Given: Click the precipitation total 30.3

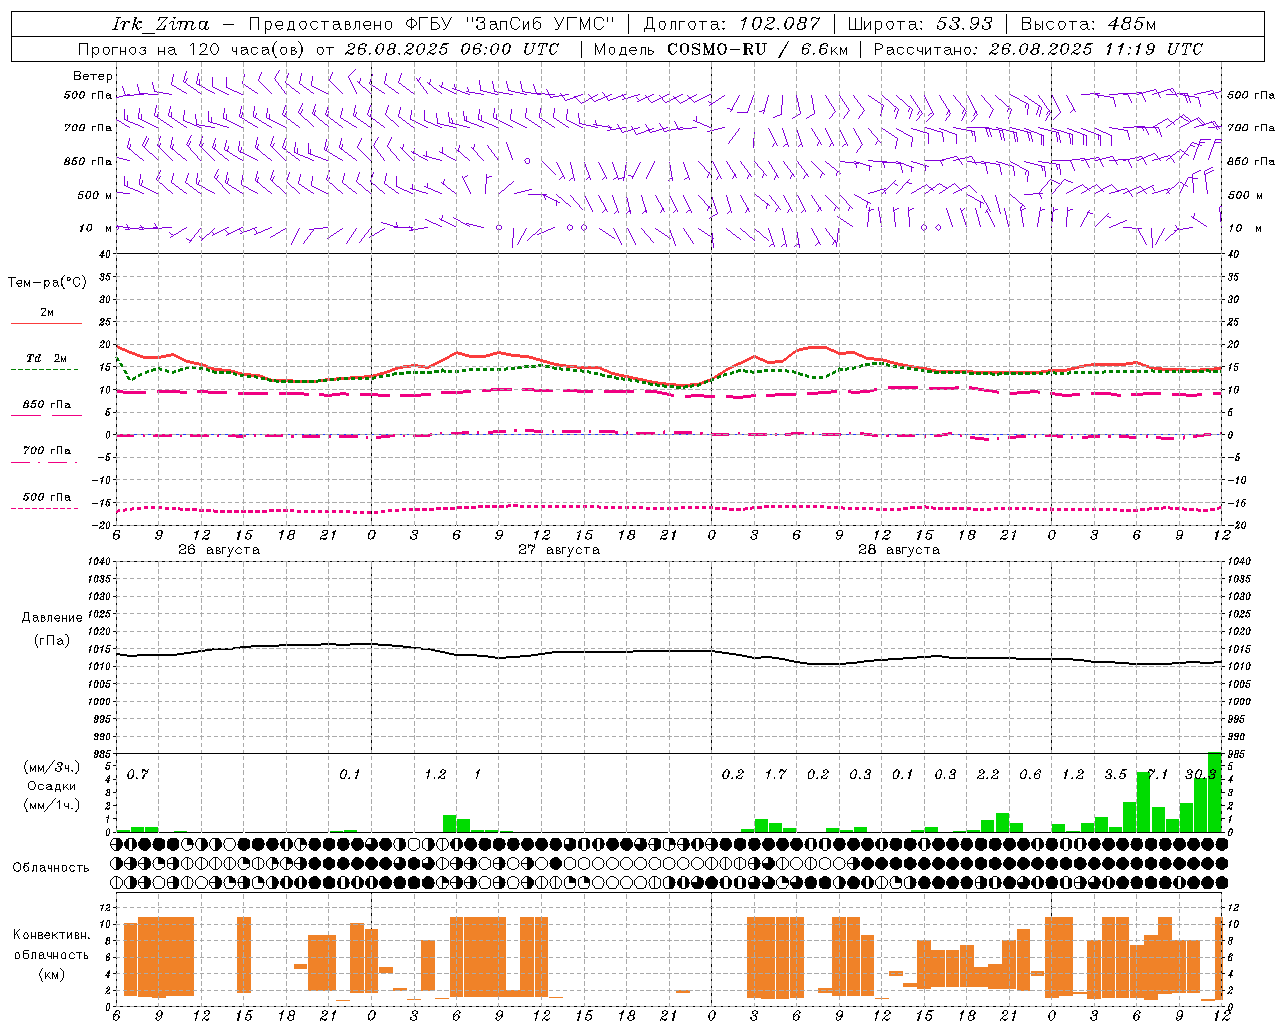Looking at the screenshot, I should click(x=1200, y=774).
